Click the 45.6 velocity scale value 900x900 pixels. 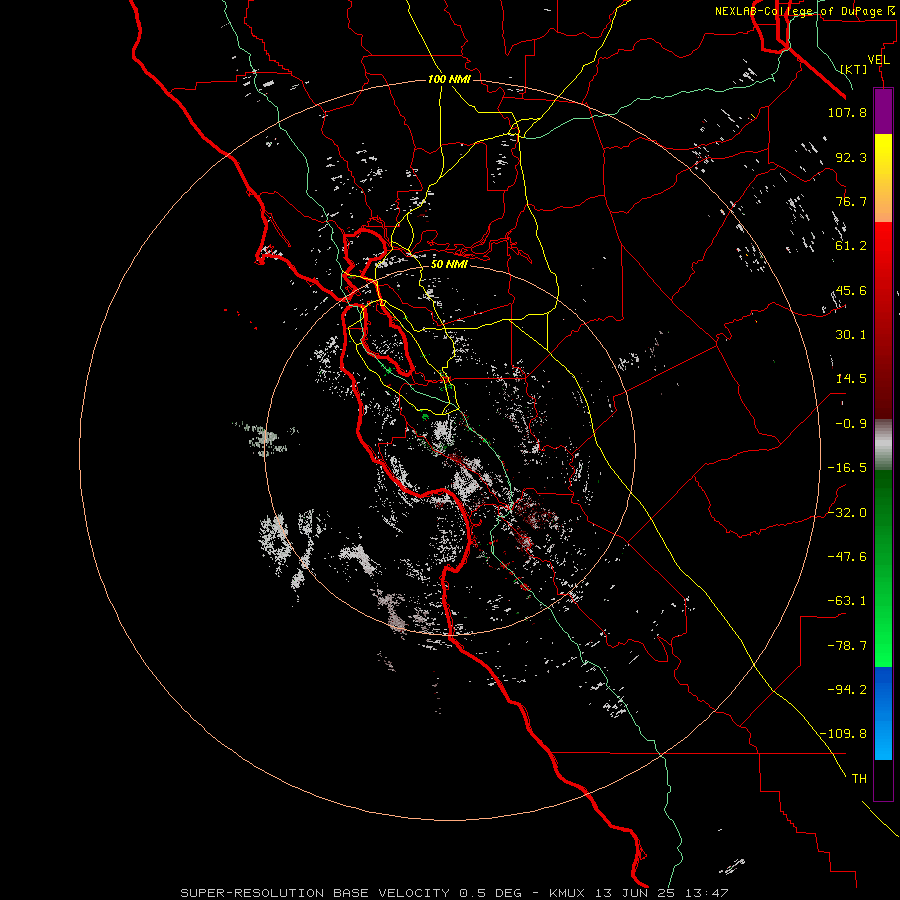[851, 290]
